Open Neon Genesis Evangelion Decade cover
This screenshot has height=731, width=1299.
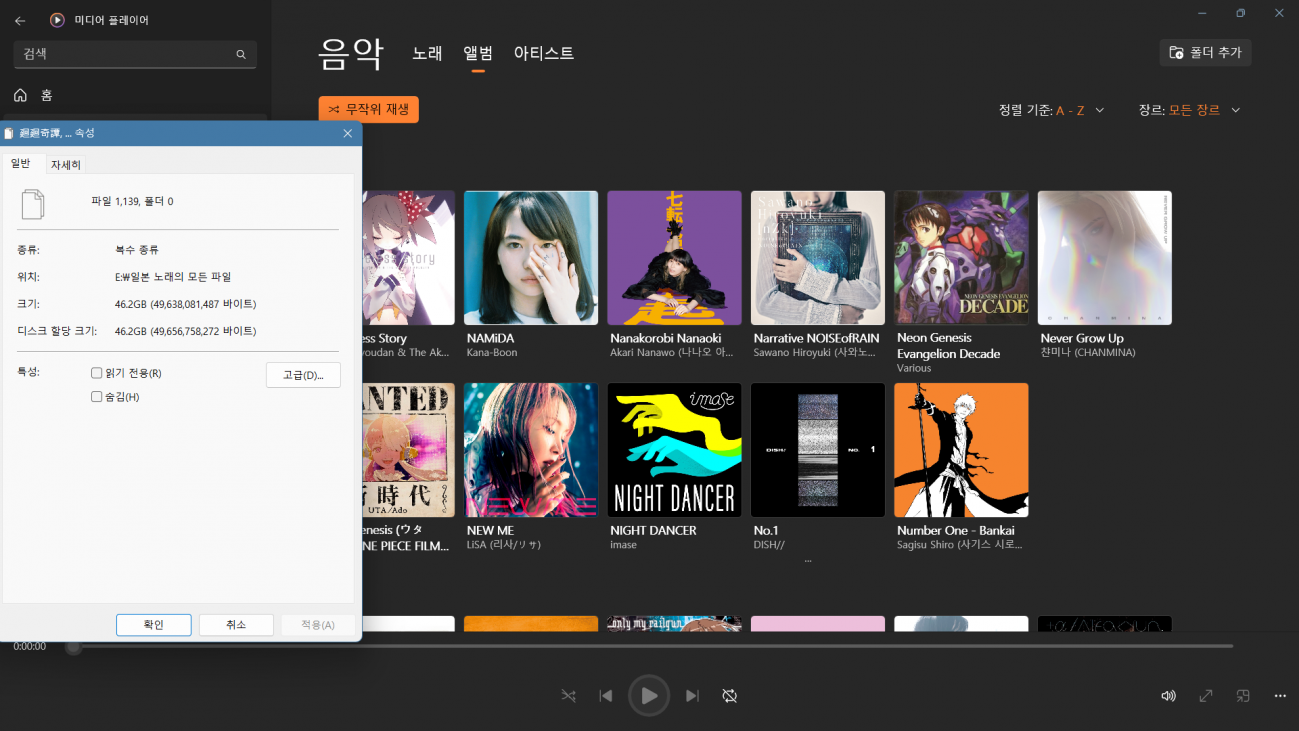click(x=961, y=258)
